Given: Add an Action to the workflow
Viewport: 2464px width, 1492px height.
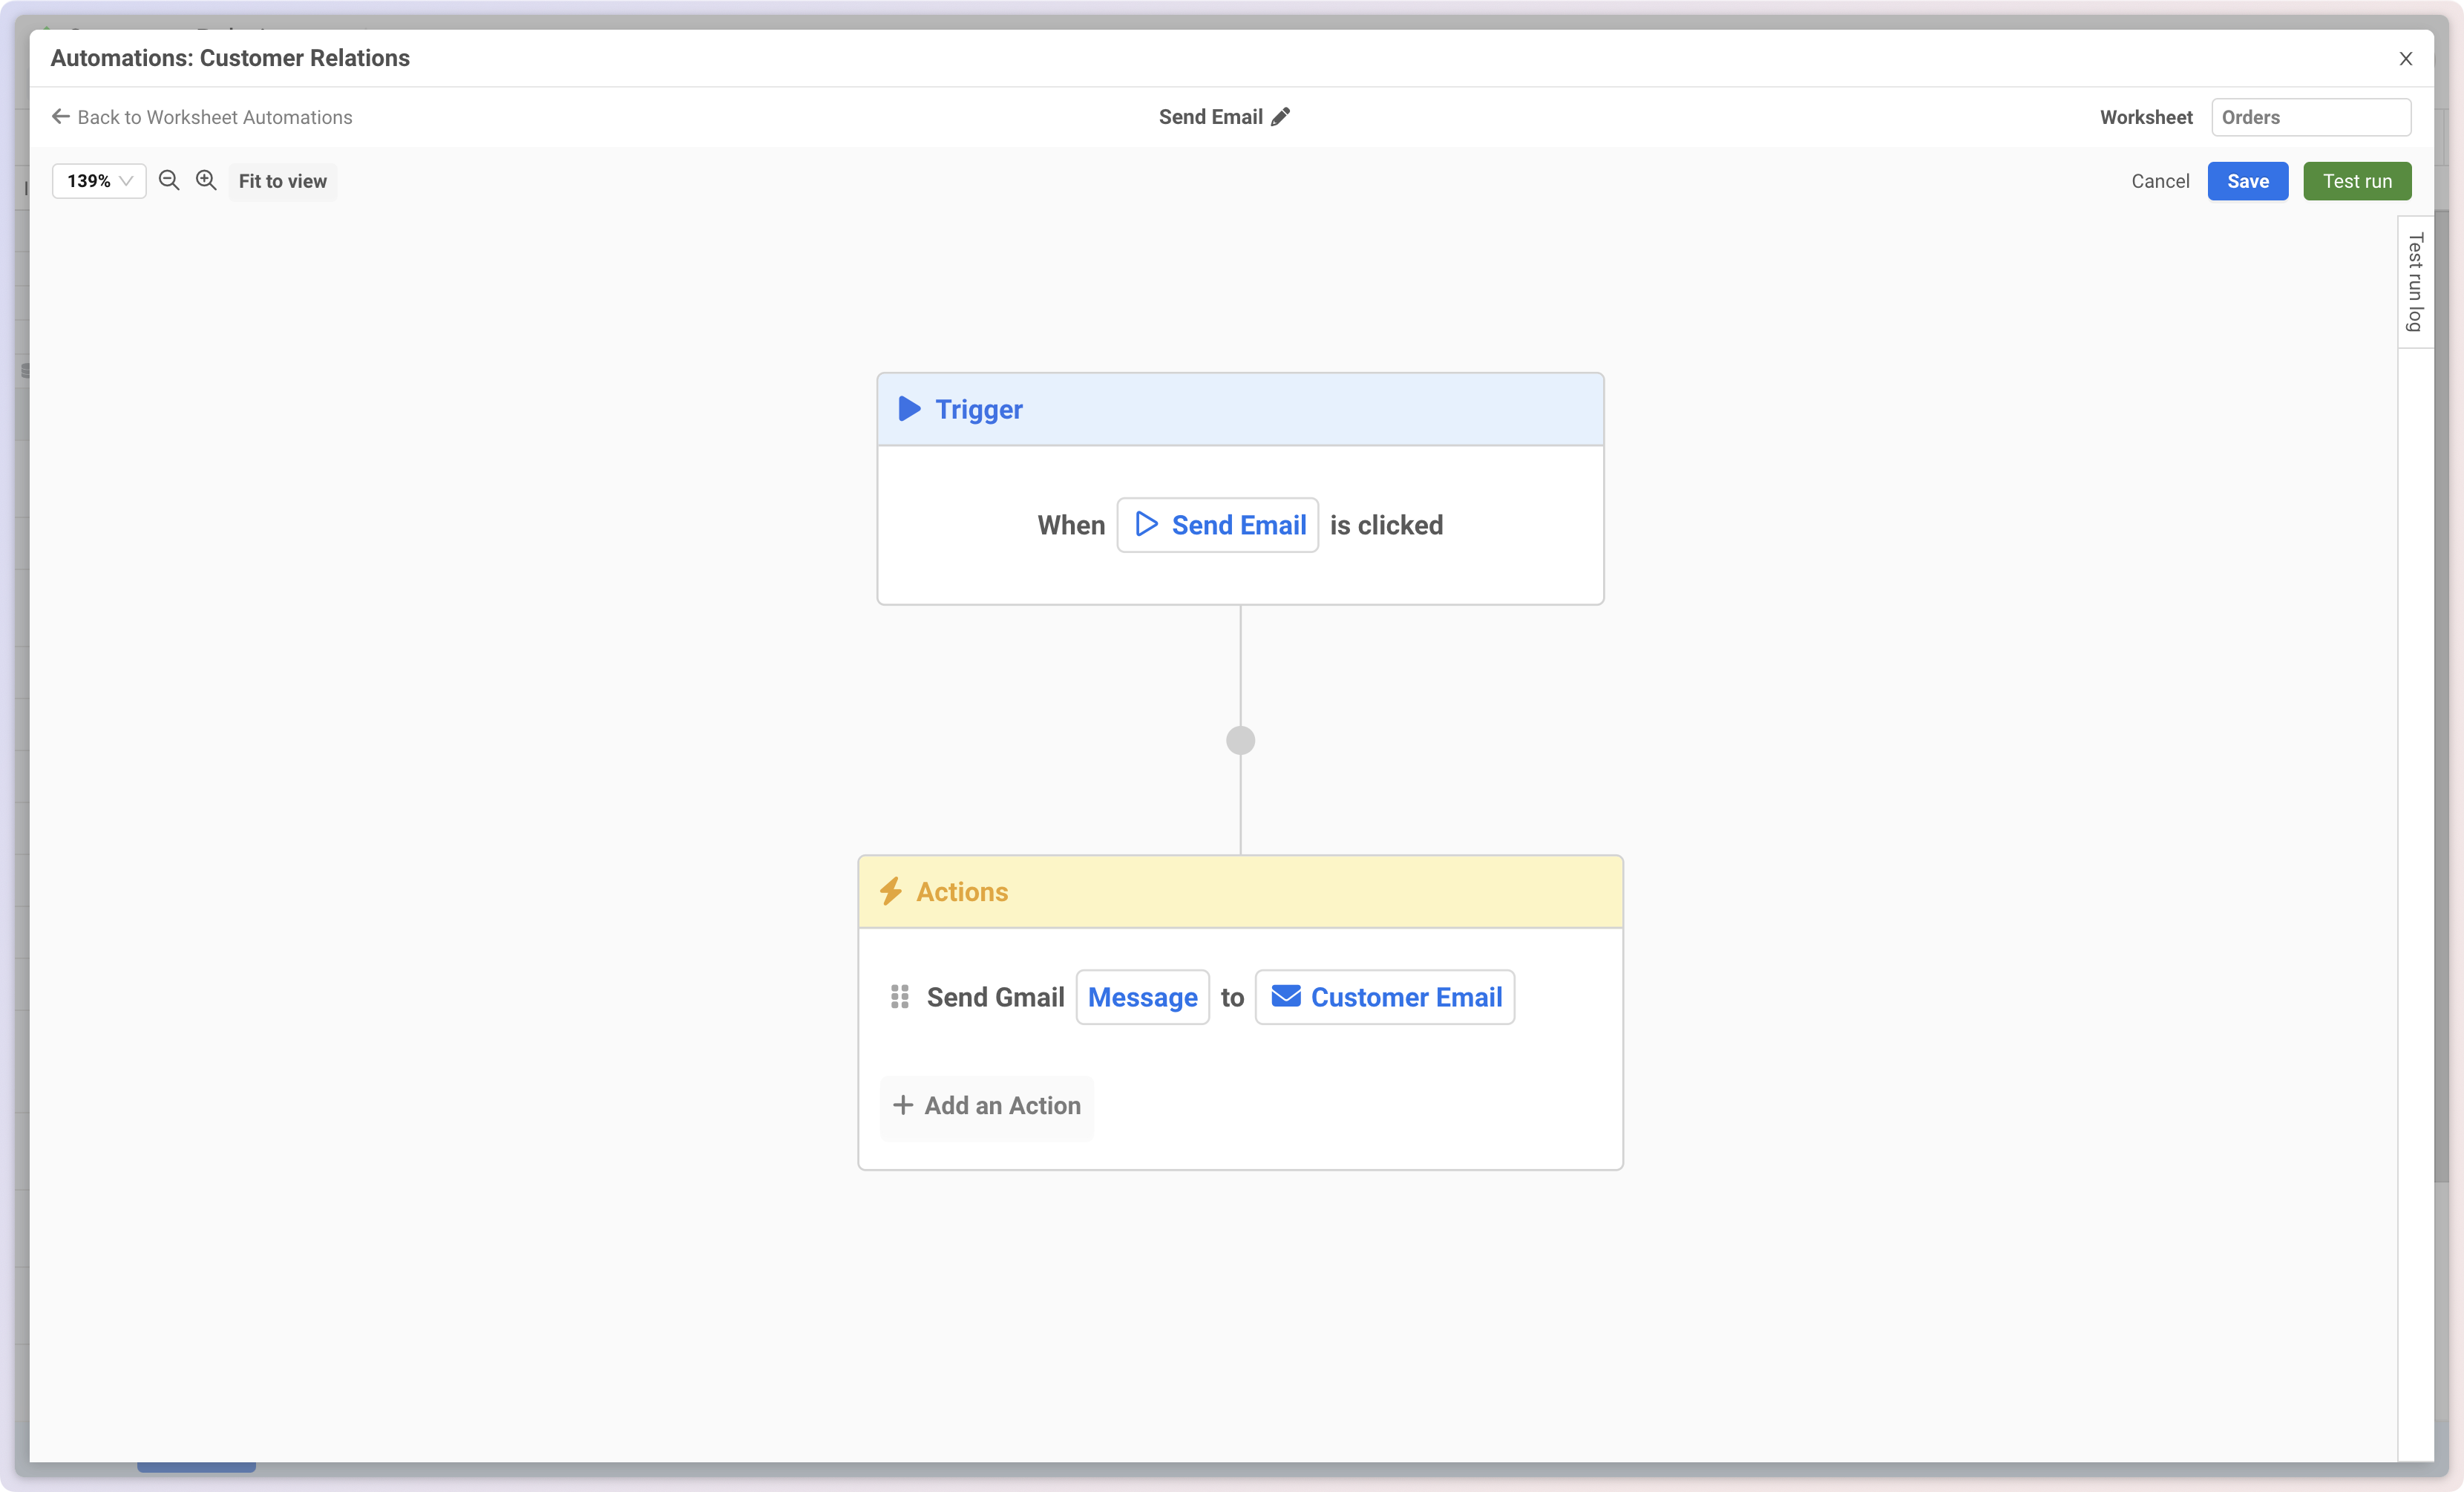Looking at the screenshot, I should point(986,1106).
